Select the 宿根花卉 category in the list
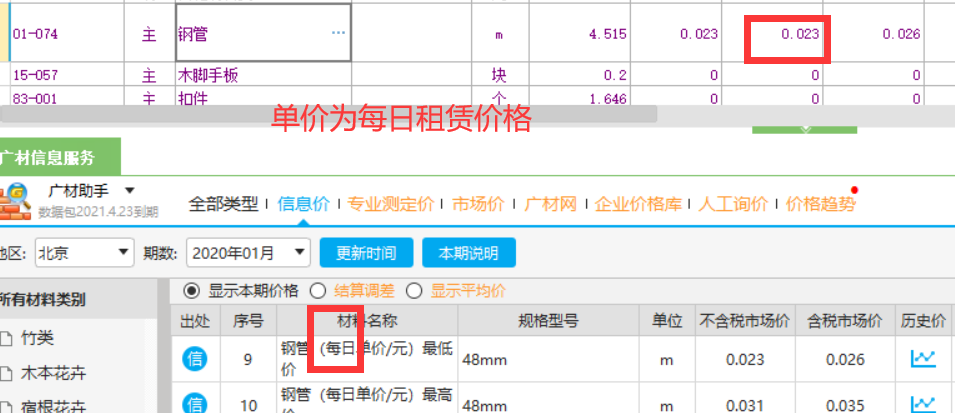 53,406
